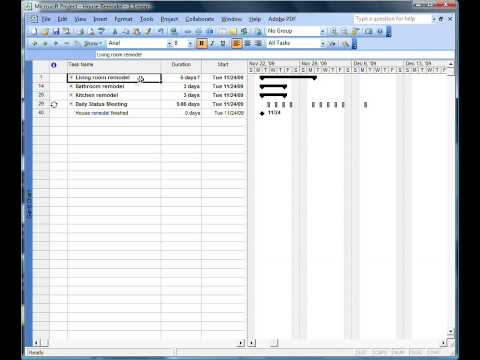The image size is (480, 360).
Task: Click the Undo icon
Action: pyautogui.click(x=160, y=31)
